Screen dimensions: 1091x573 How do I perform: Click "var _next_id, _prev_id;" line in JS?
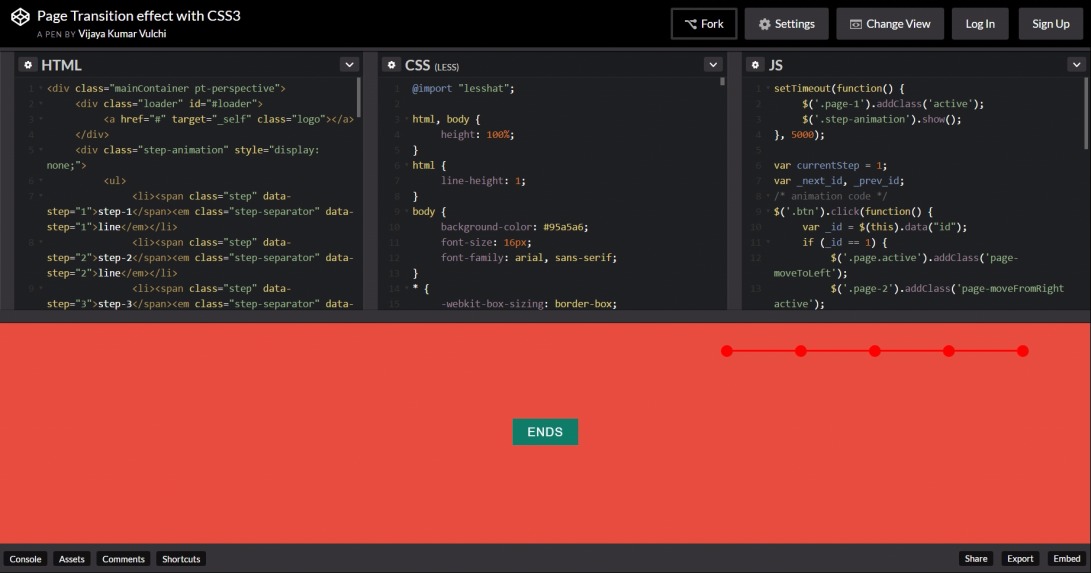pos(839,181)
